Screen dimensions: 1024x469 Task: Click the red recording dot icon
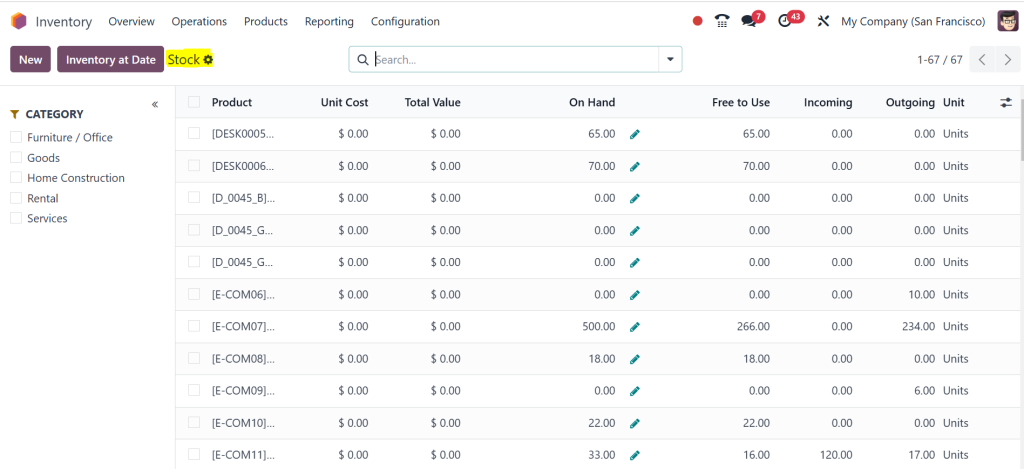[x=697, y=21]
